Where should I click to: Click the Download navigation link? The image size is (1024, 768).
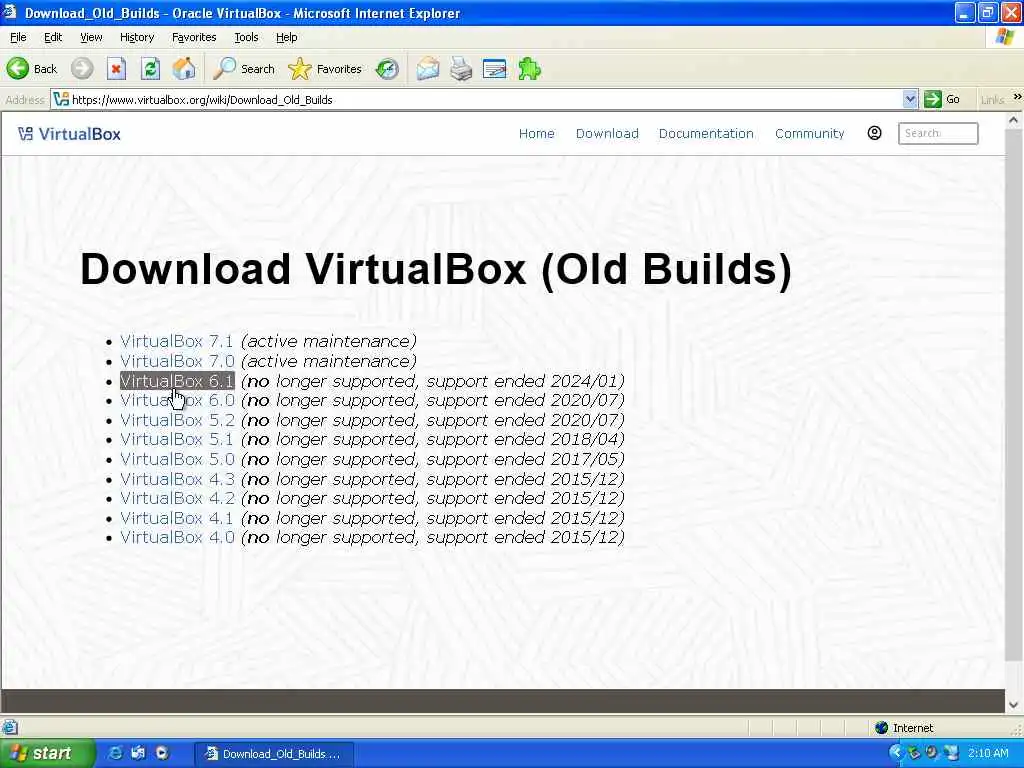coord(607,133)
